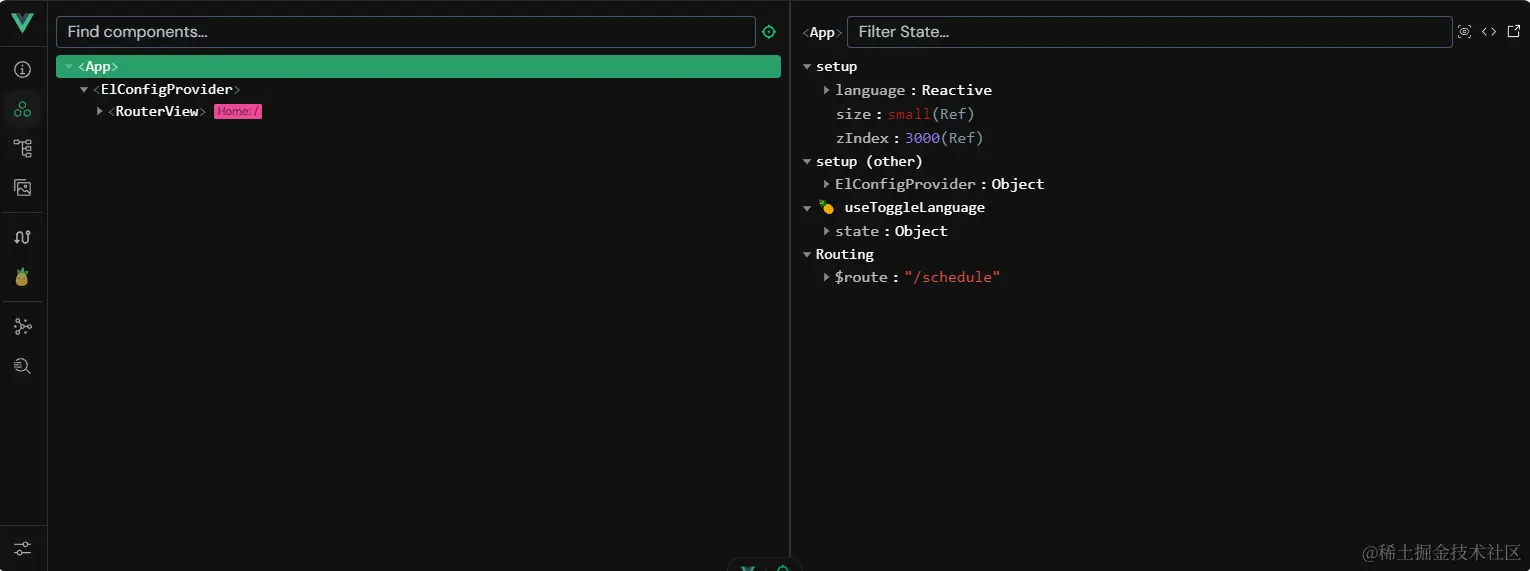Open the Pinia pineapple panel
This screenshot has height=571, width=1530.
point(22,277)
